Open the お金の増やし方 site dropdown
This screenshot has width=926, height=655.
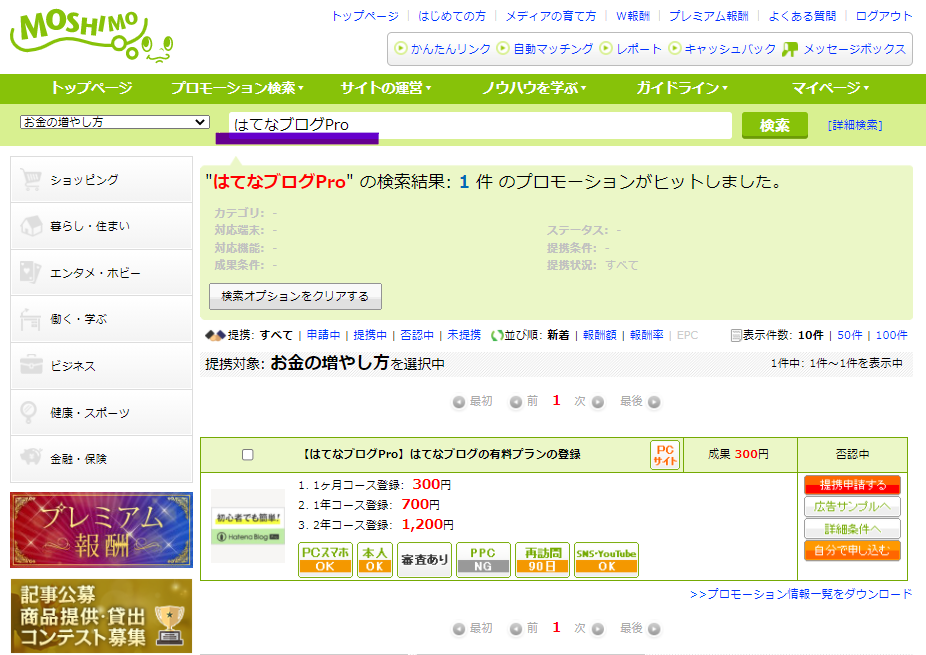pos(115,122)
